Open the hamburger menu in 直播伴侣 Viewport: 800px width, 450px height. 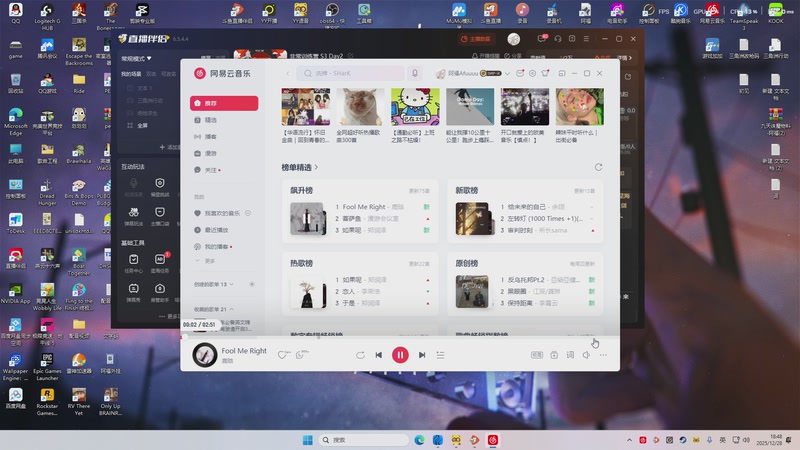[x=586, y=39]
